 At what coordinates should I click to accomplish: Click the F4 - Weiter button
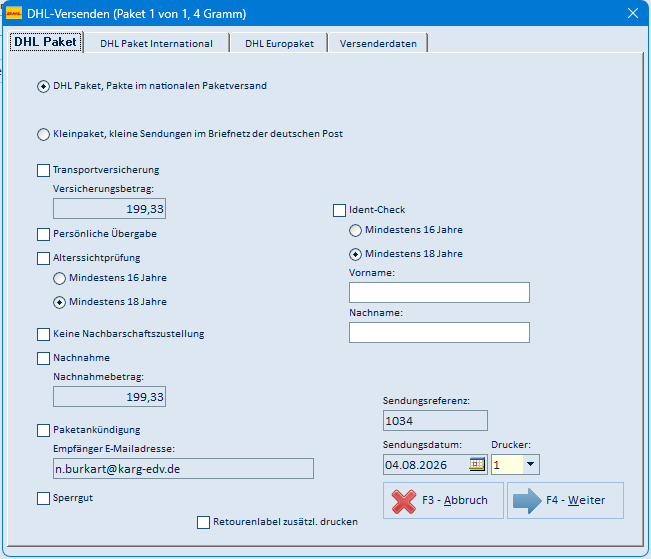tap(565, 500)
